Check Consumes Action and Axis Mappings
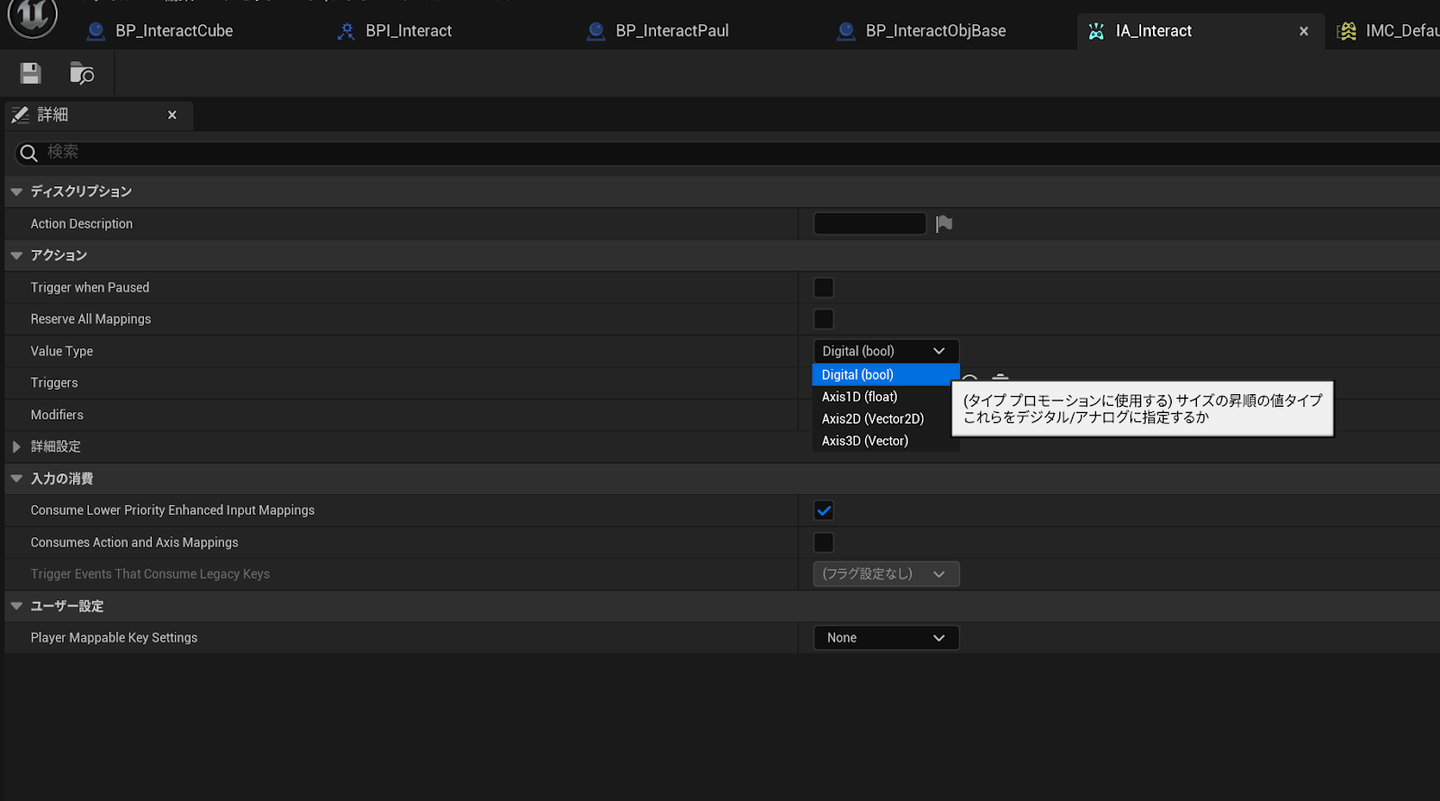 coord(824,542)
